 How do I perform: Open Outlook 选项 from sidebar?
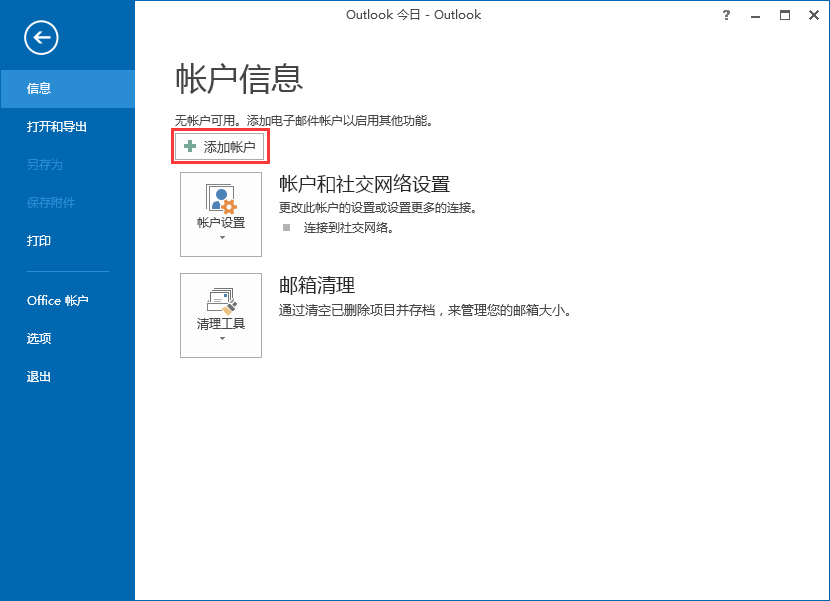click(x=39, y=338)
